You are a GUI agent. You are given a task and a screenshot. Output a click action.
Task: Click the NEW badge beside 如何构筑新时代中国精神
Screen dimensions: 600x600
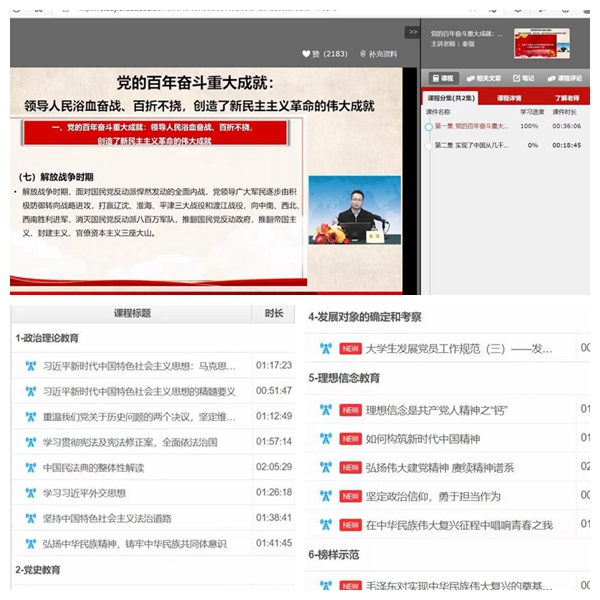(x=350, y=438)
